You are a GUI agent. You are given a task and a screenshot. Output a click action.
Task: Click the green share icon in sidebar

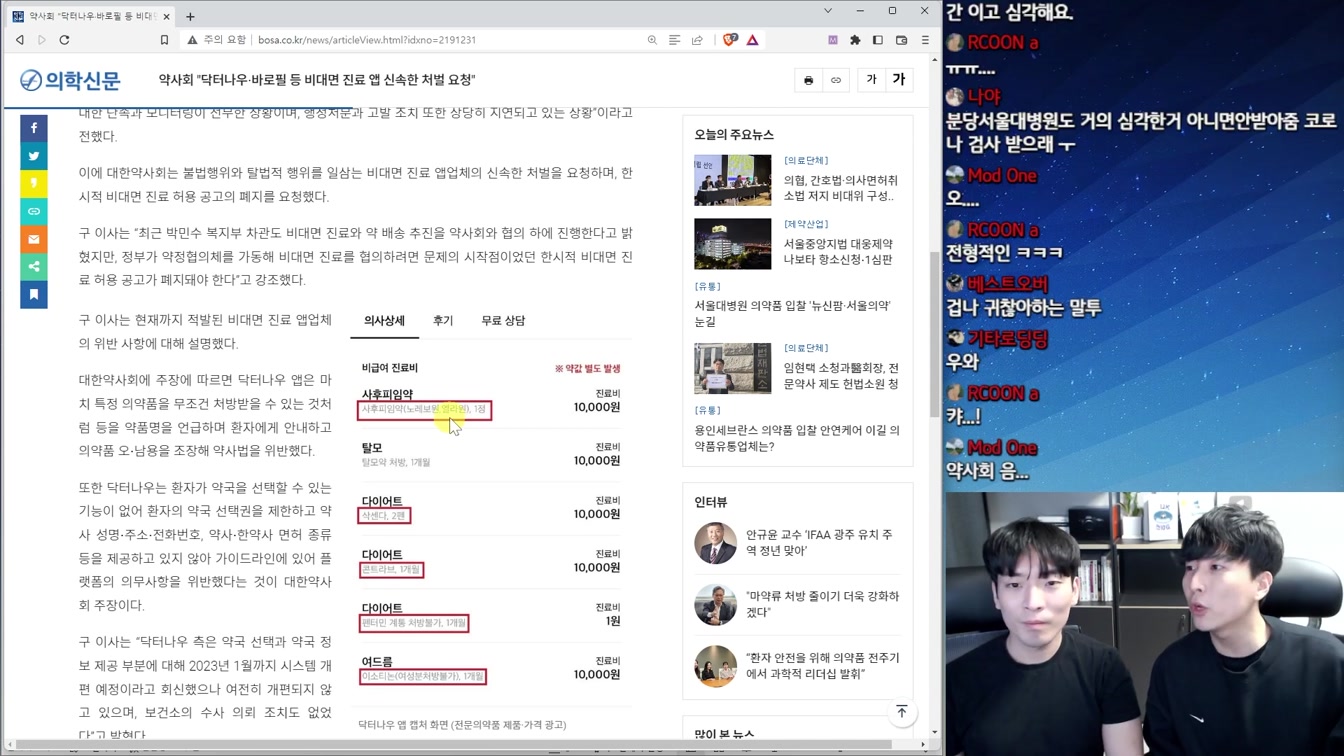pos(34,267)
